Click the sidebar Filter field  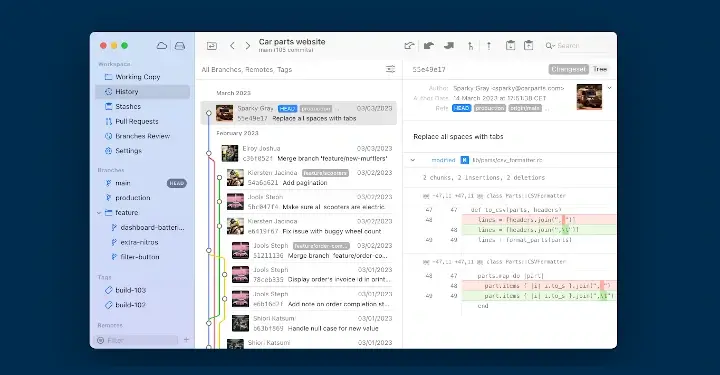(x=136, y=340)
